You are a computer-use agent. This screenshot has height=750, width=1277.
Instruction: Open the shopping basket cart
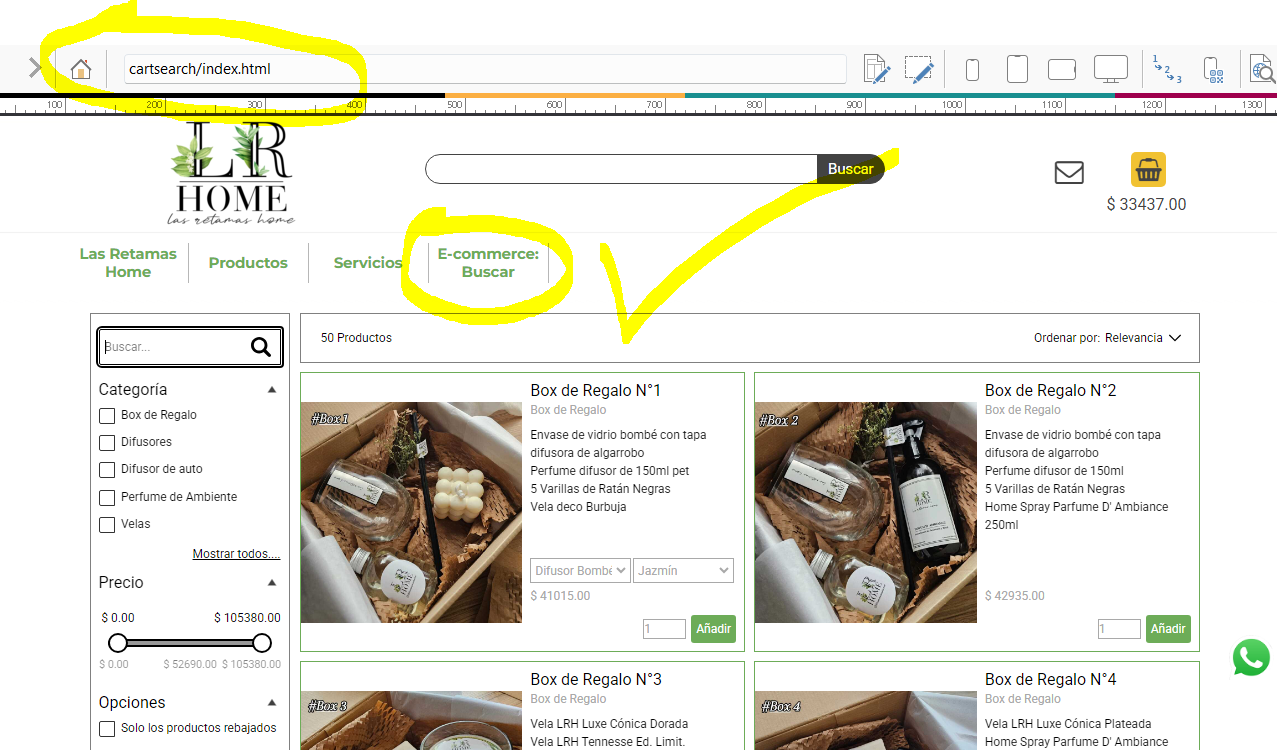click(x=1148, y=169)
